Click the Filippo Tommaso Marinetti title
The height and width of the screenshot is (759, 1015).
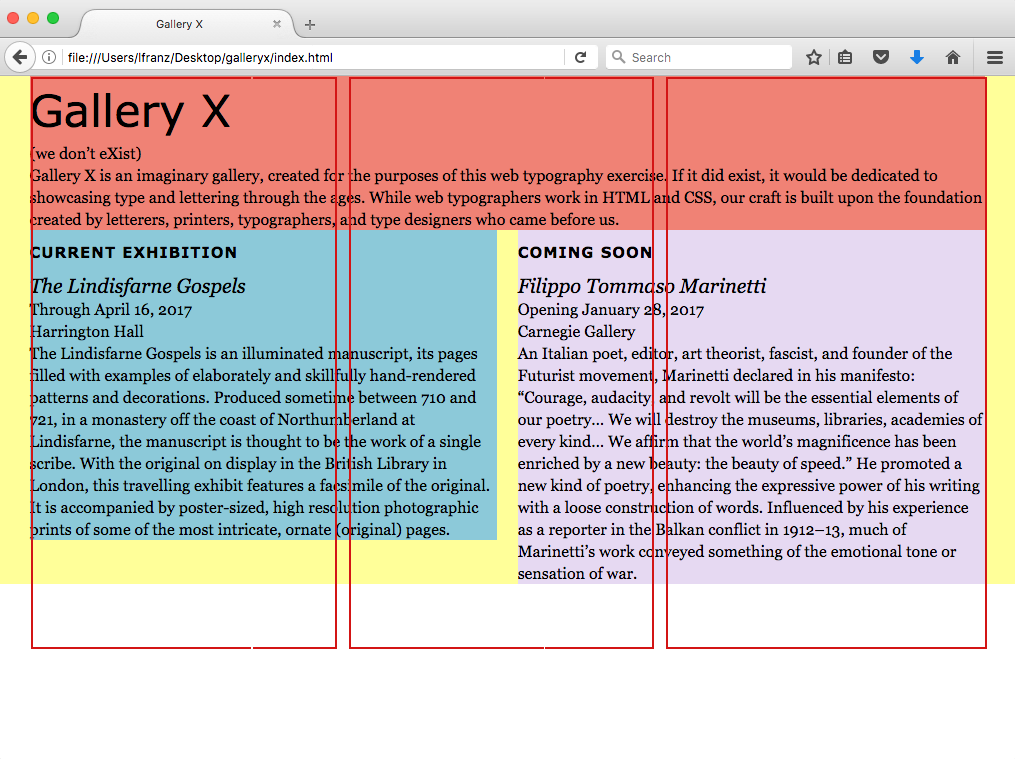[641, 287]
